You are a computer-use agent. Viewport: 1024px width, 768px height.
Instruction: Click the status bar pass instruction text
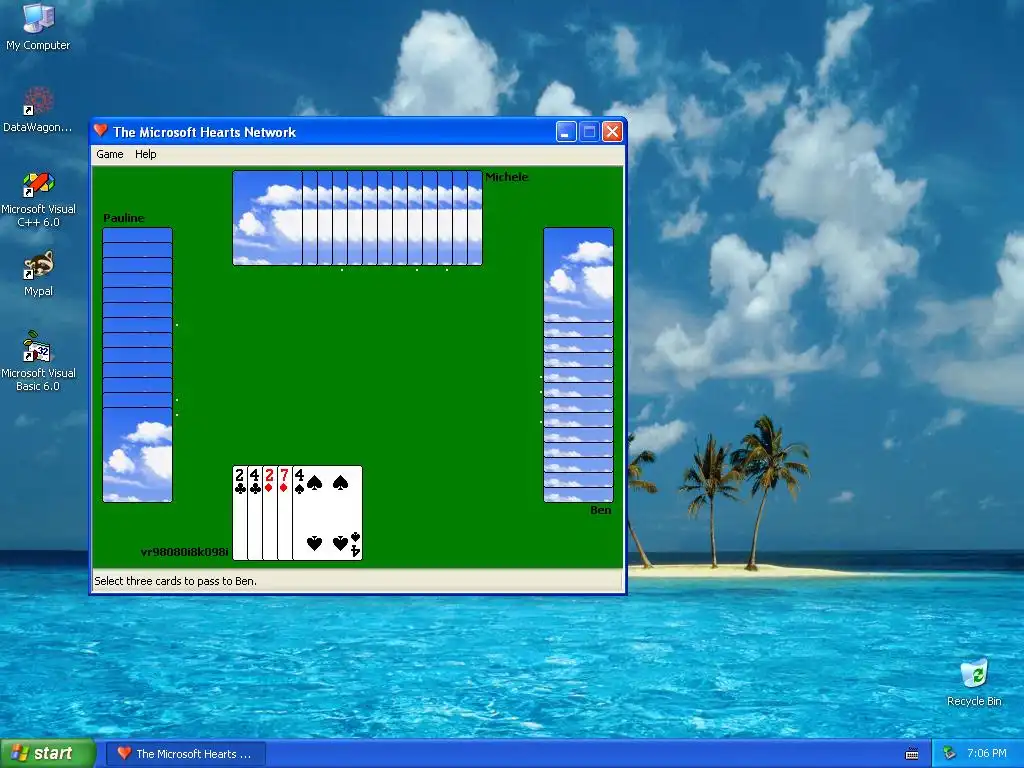(175, 581)
